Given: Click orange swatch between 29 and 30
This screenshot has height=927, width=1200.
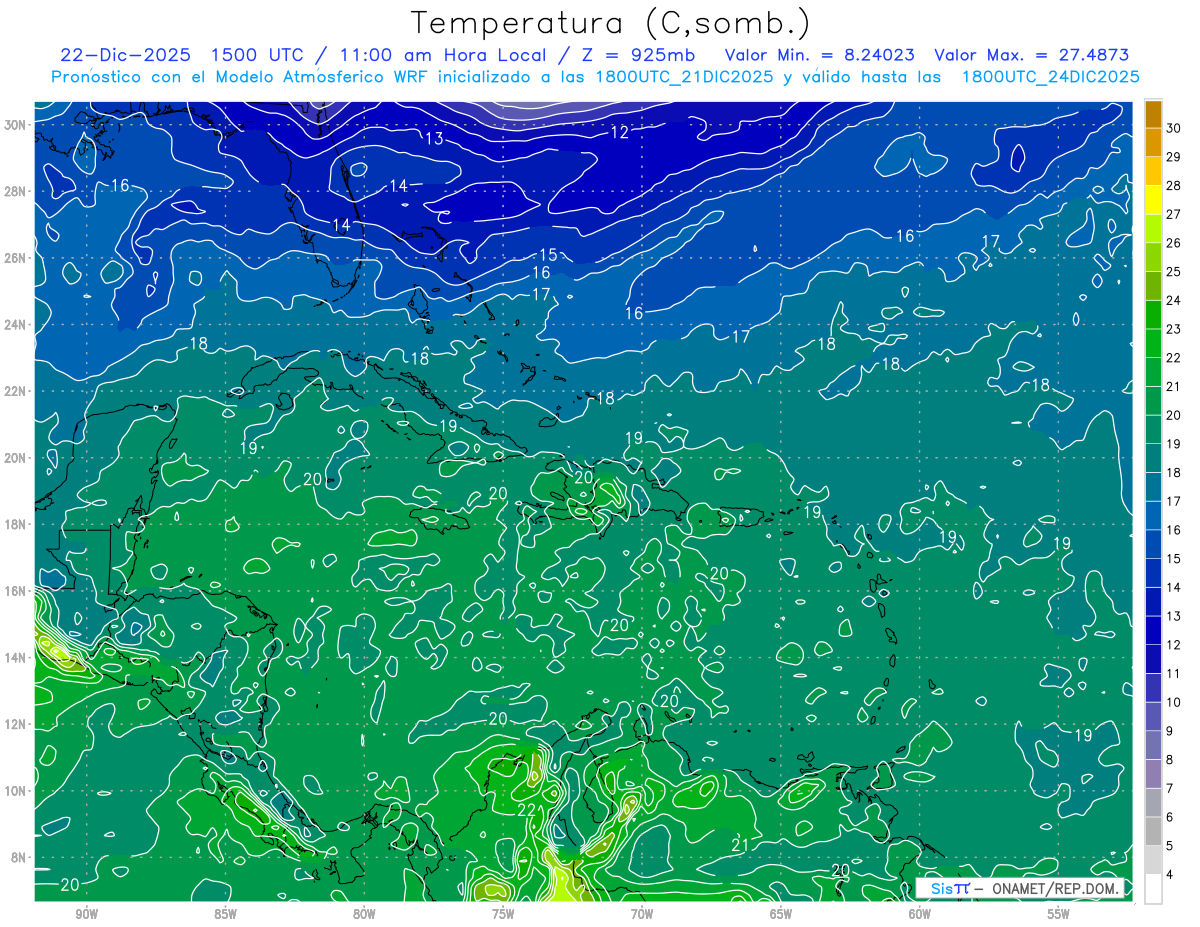Looking at the screenshot, I should coord(1153,143).
